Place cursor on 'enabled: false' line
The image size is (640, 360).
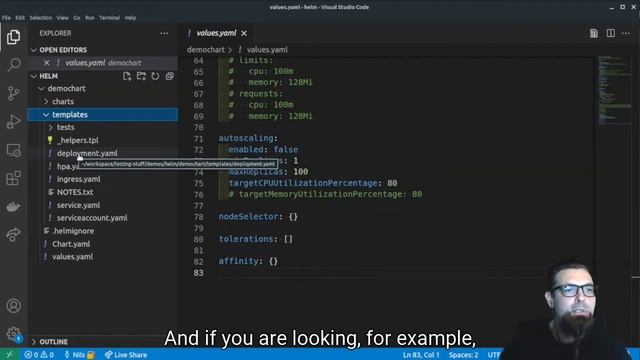(263, 150)
